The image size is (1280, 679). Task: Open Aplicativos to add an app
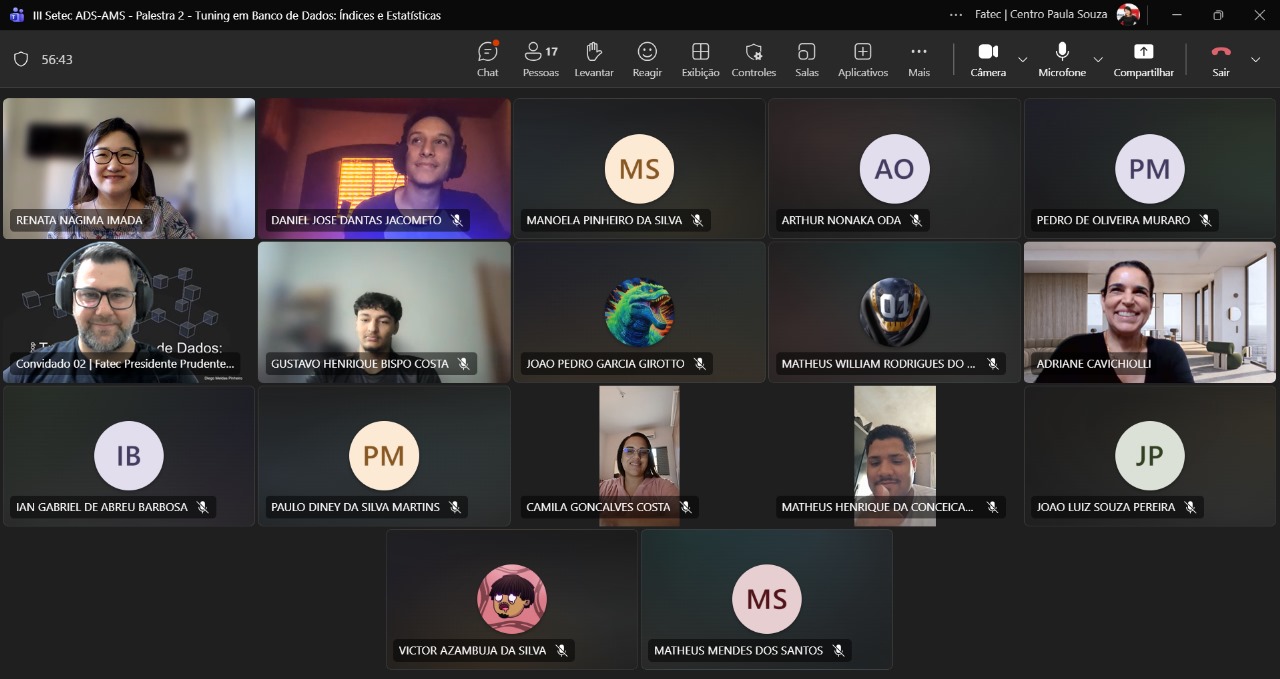[862, 59]
